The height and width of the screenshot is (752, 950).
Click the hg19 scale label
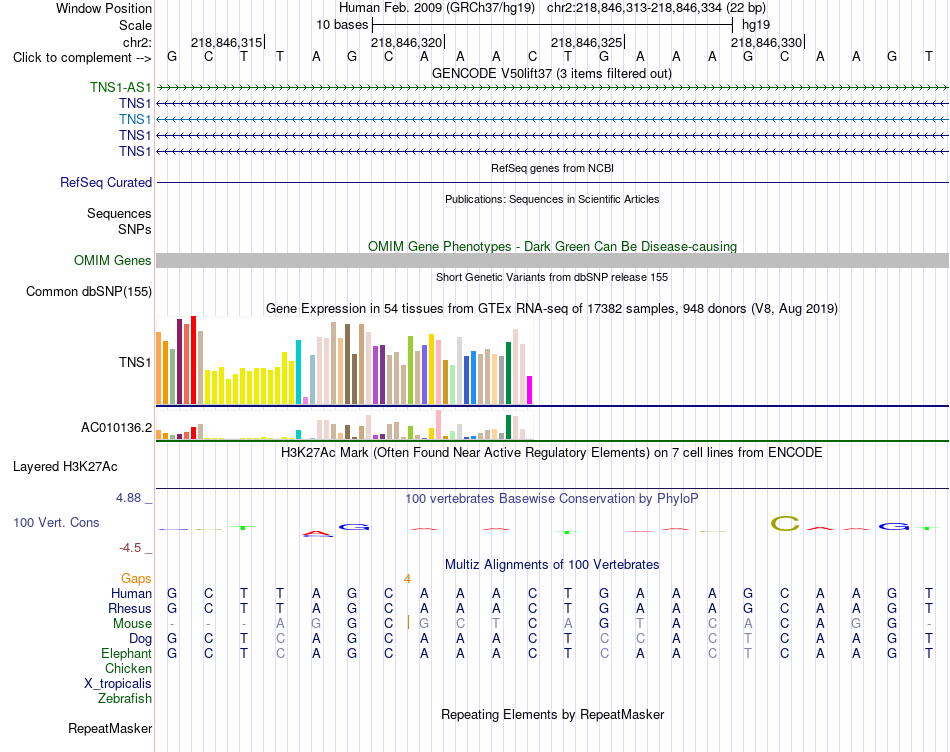coord(756,25)
